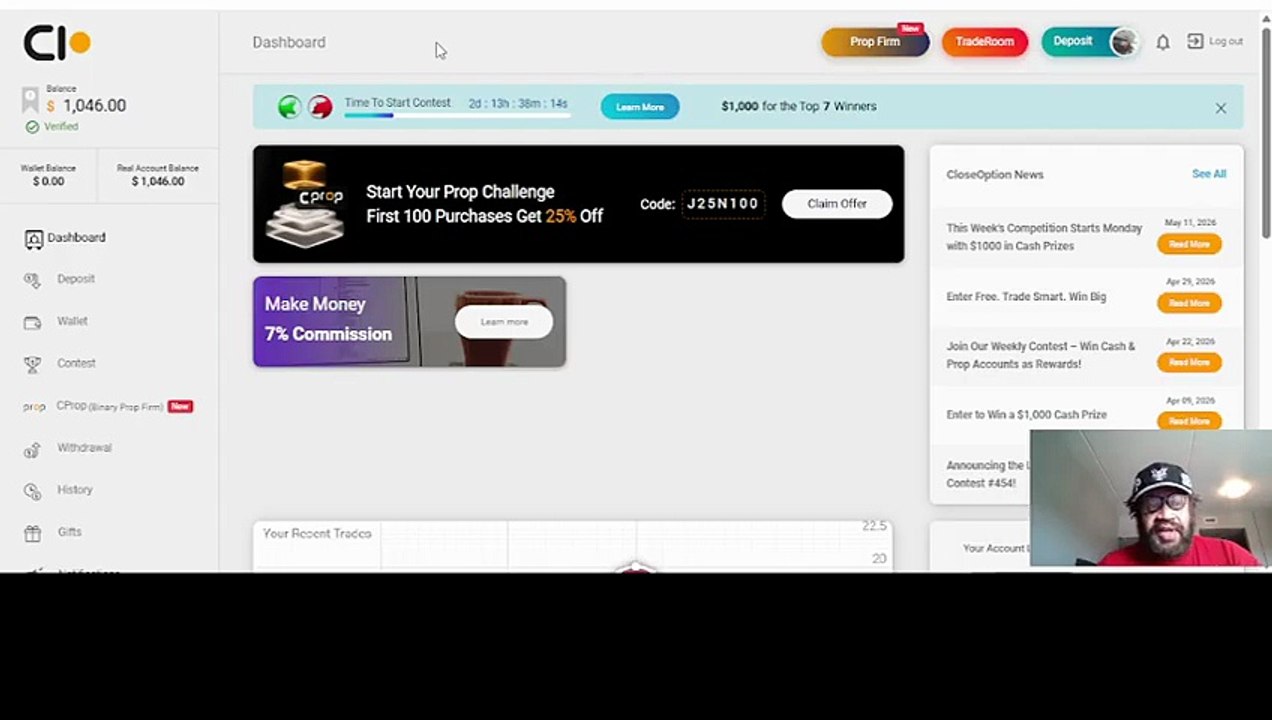This screenshot has height=720, width=1272.
Task: Click the Dashboard page title
Action: (x=289, y=42)
